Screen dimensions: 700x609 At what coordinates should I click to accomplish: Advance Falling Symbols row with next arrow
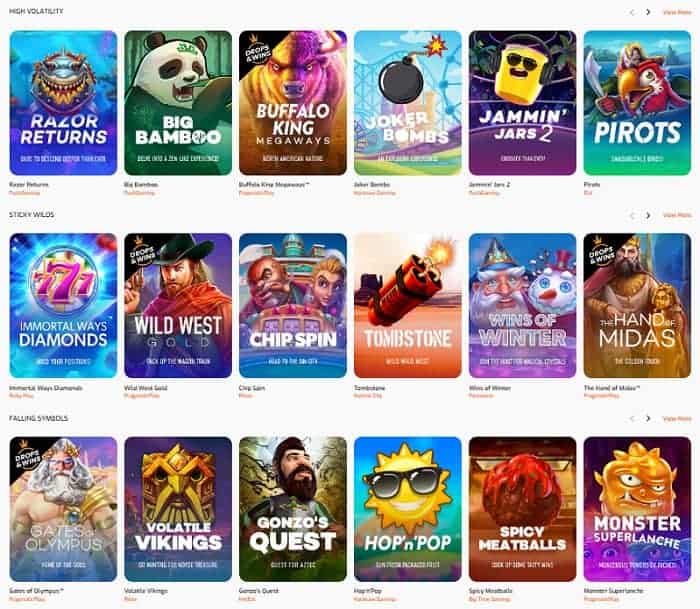pyautogui.click(x=648, y=418)
